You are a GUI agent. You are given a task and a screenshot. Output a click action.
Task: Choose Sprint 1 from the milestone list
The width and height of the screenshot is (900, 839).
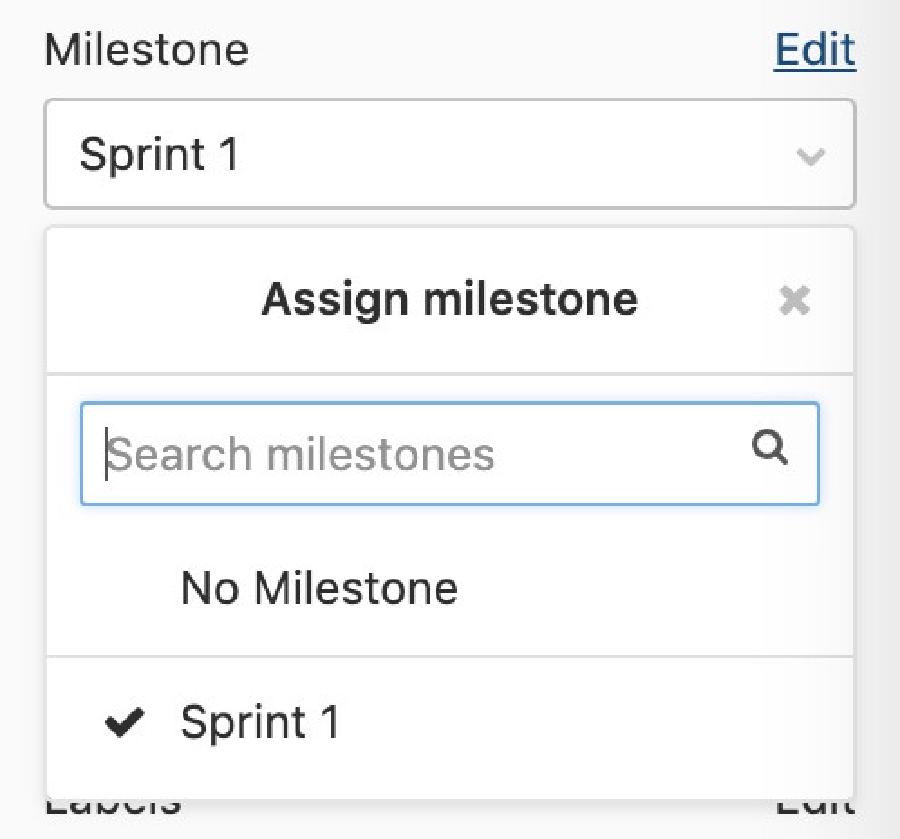(x=260, y=722)
